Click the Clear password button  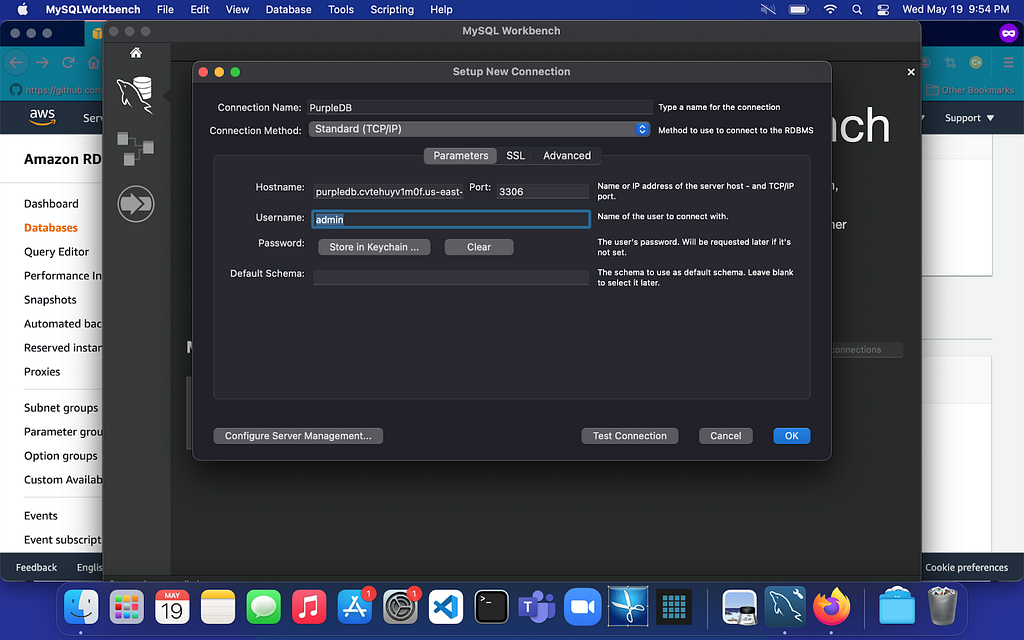[x=479, y=247]
